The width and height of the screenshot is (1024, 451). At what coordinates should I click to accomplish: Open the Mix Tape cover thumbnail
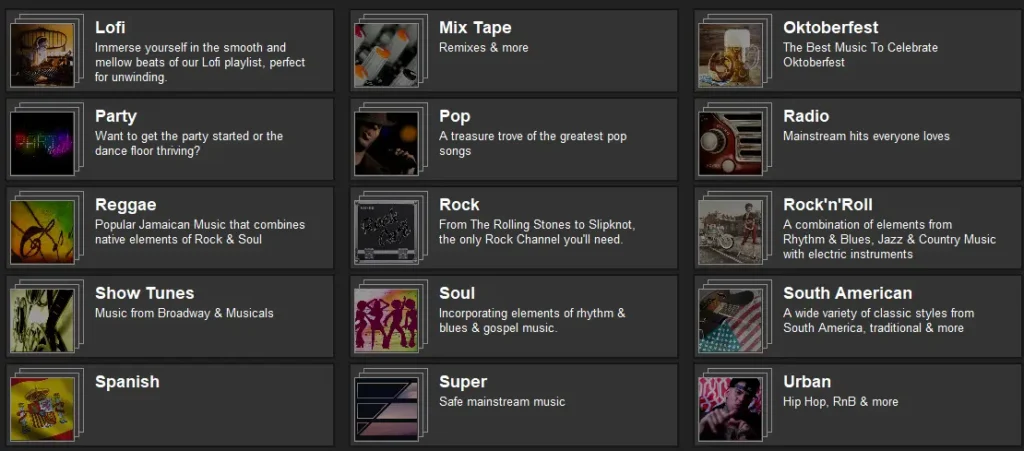click(x=386, y=54)
